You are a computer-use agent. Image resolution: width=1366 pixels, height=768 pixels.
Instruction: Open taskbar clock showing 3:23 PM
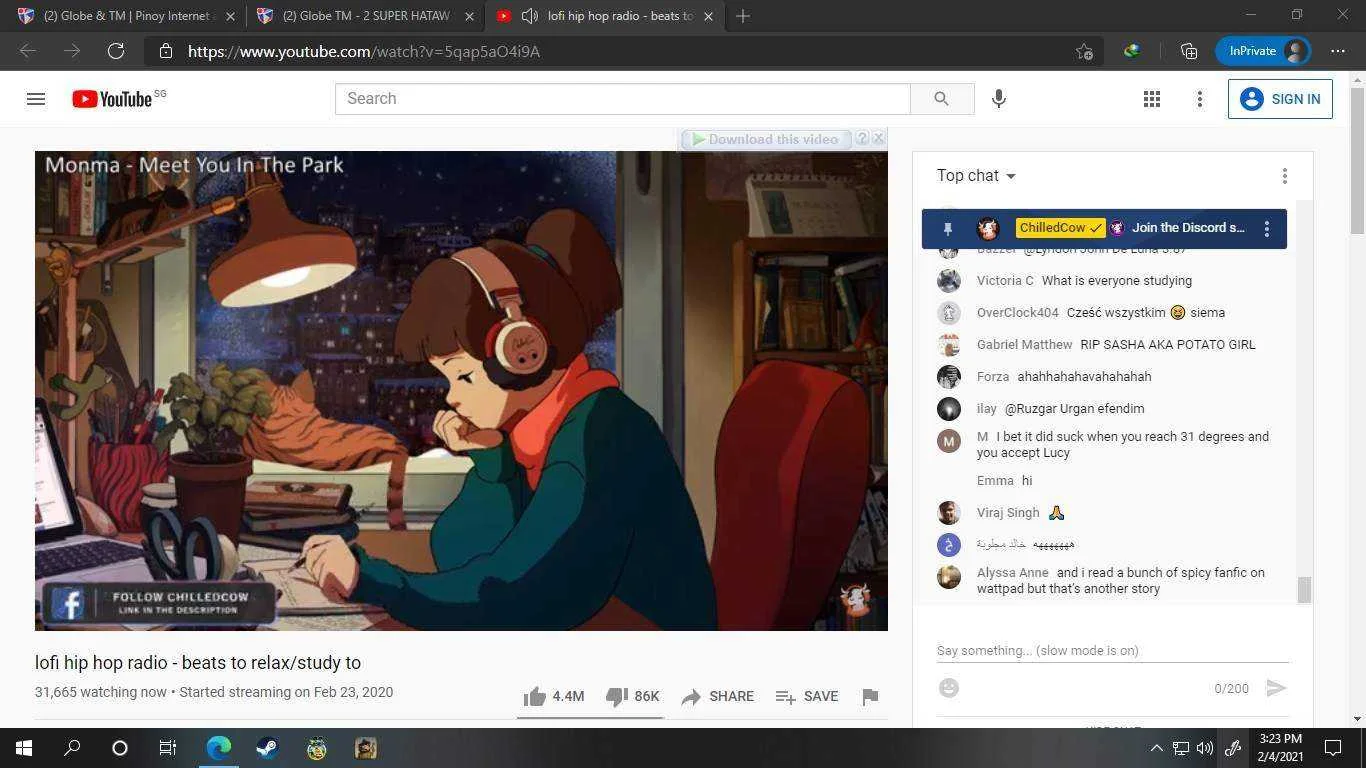pos(1281,748)
